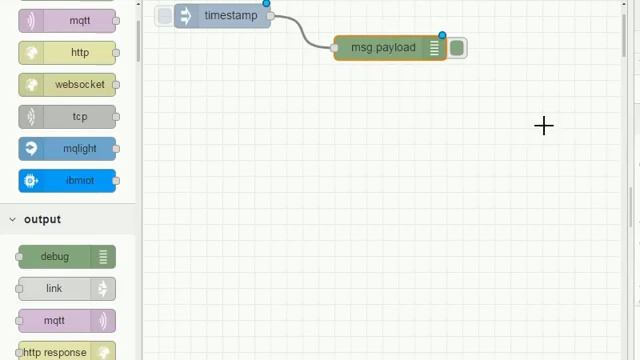The image size is (640, 360).
Task: Select the link output node in palette
Action: (x=67, y=289)
